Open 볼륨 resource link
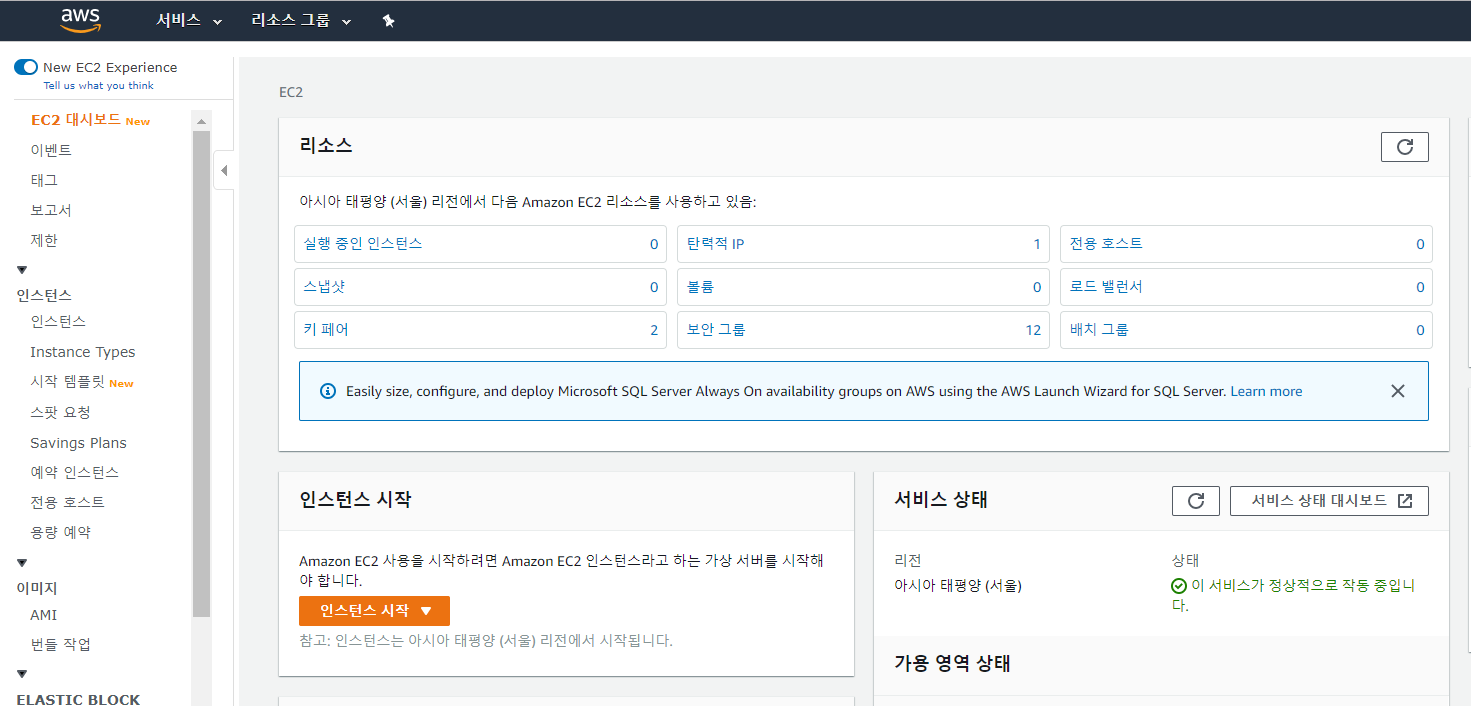 click(700, 286)
